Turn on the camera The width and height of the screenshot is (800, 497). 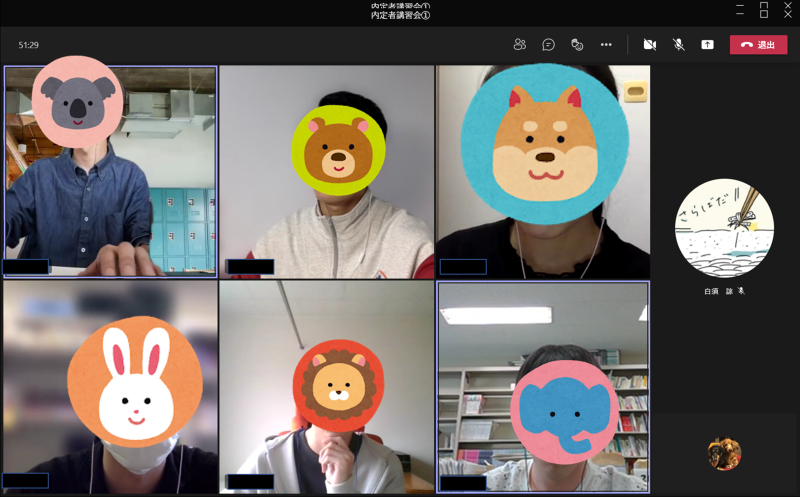pos(649,45)
